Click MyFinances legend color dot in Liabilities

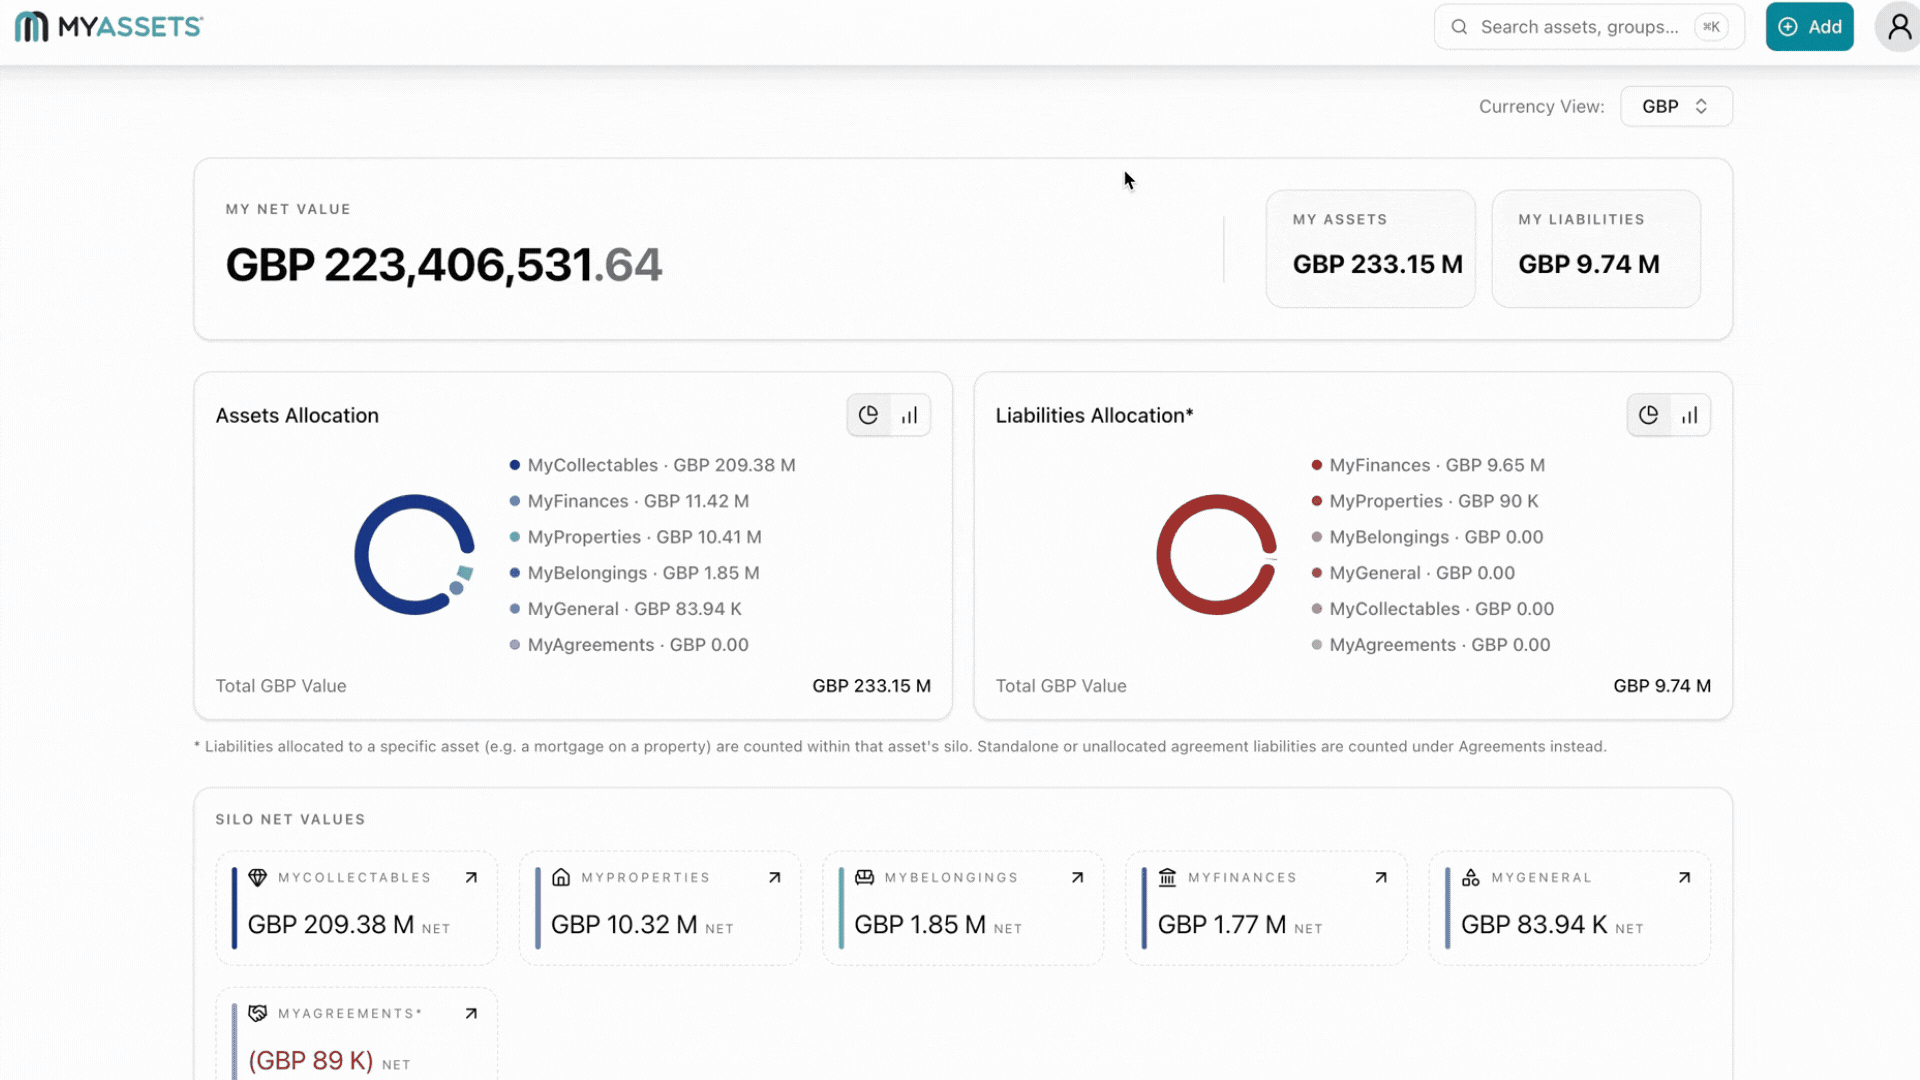[1317, 465]
